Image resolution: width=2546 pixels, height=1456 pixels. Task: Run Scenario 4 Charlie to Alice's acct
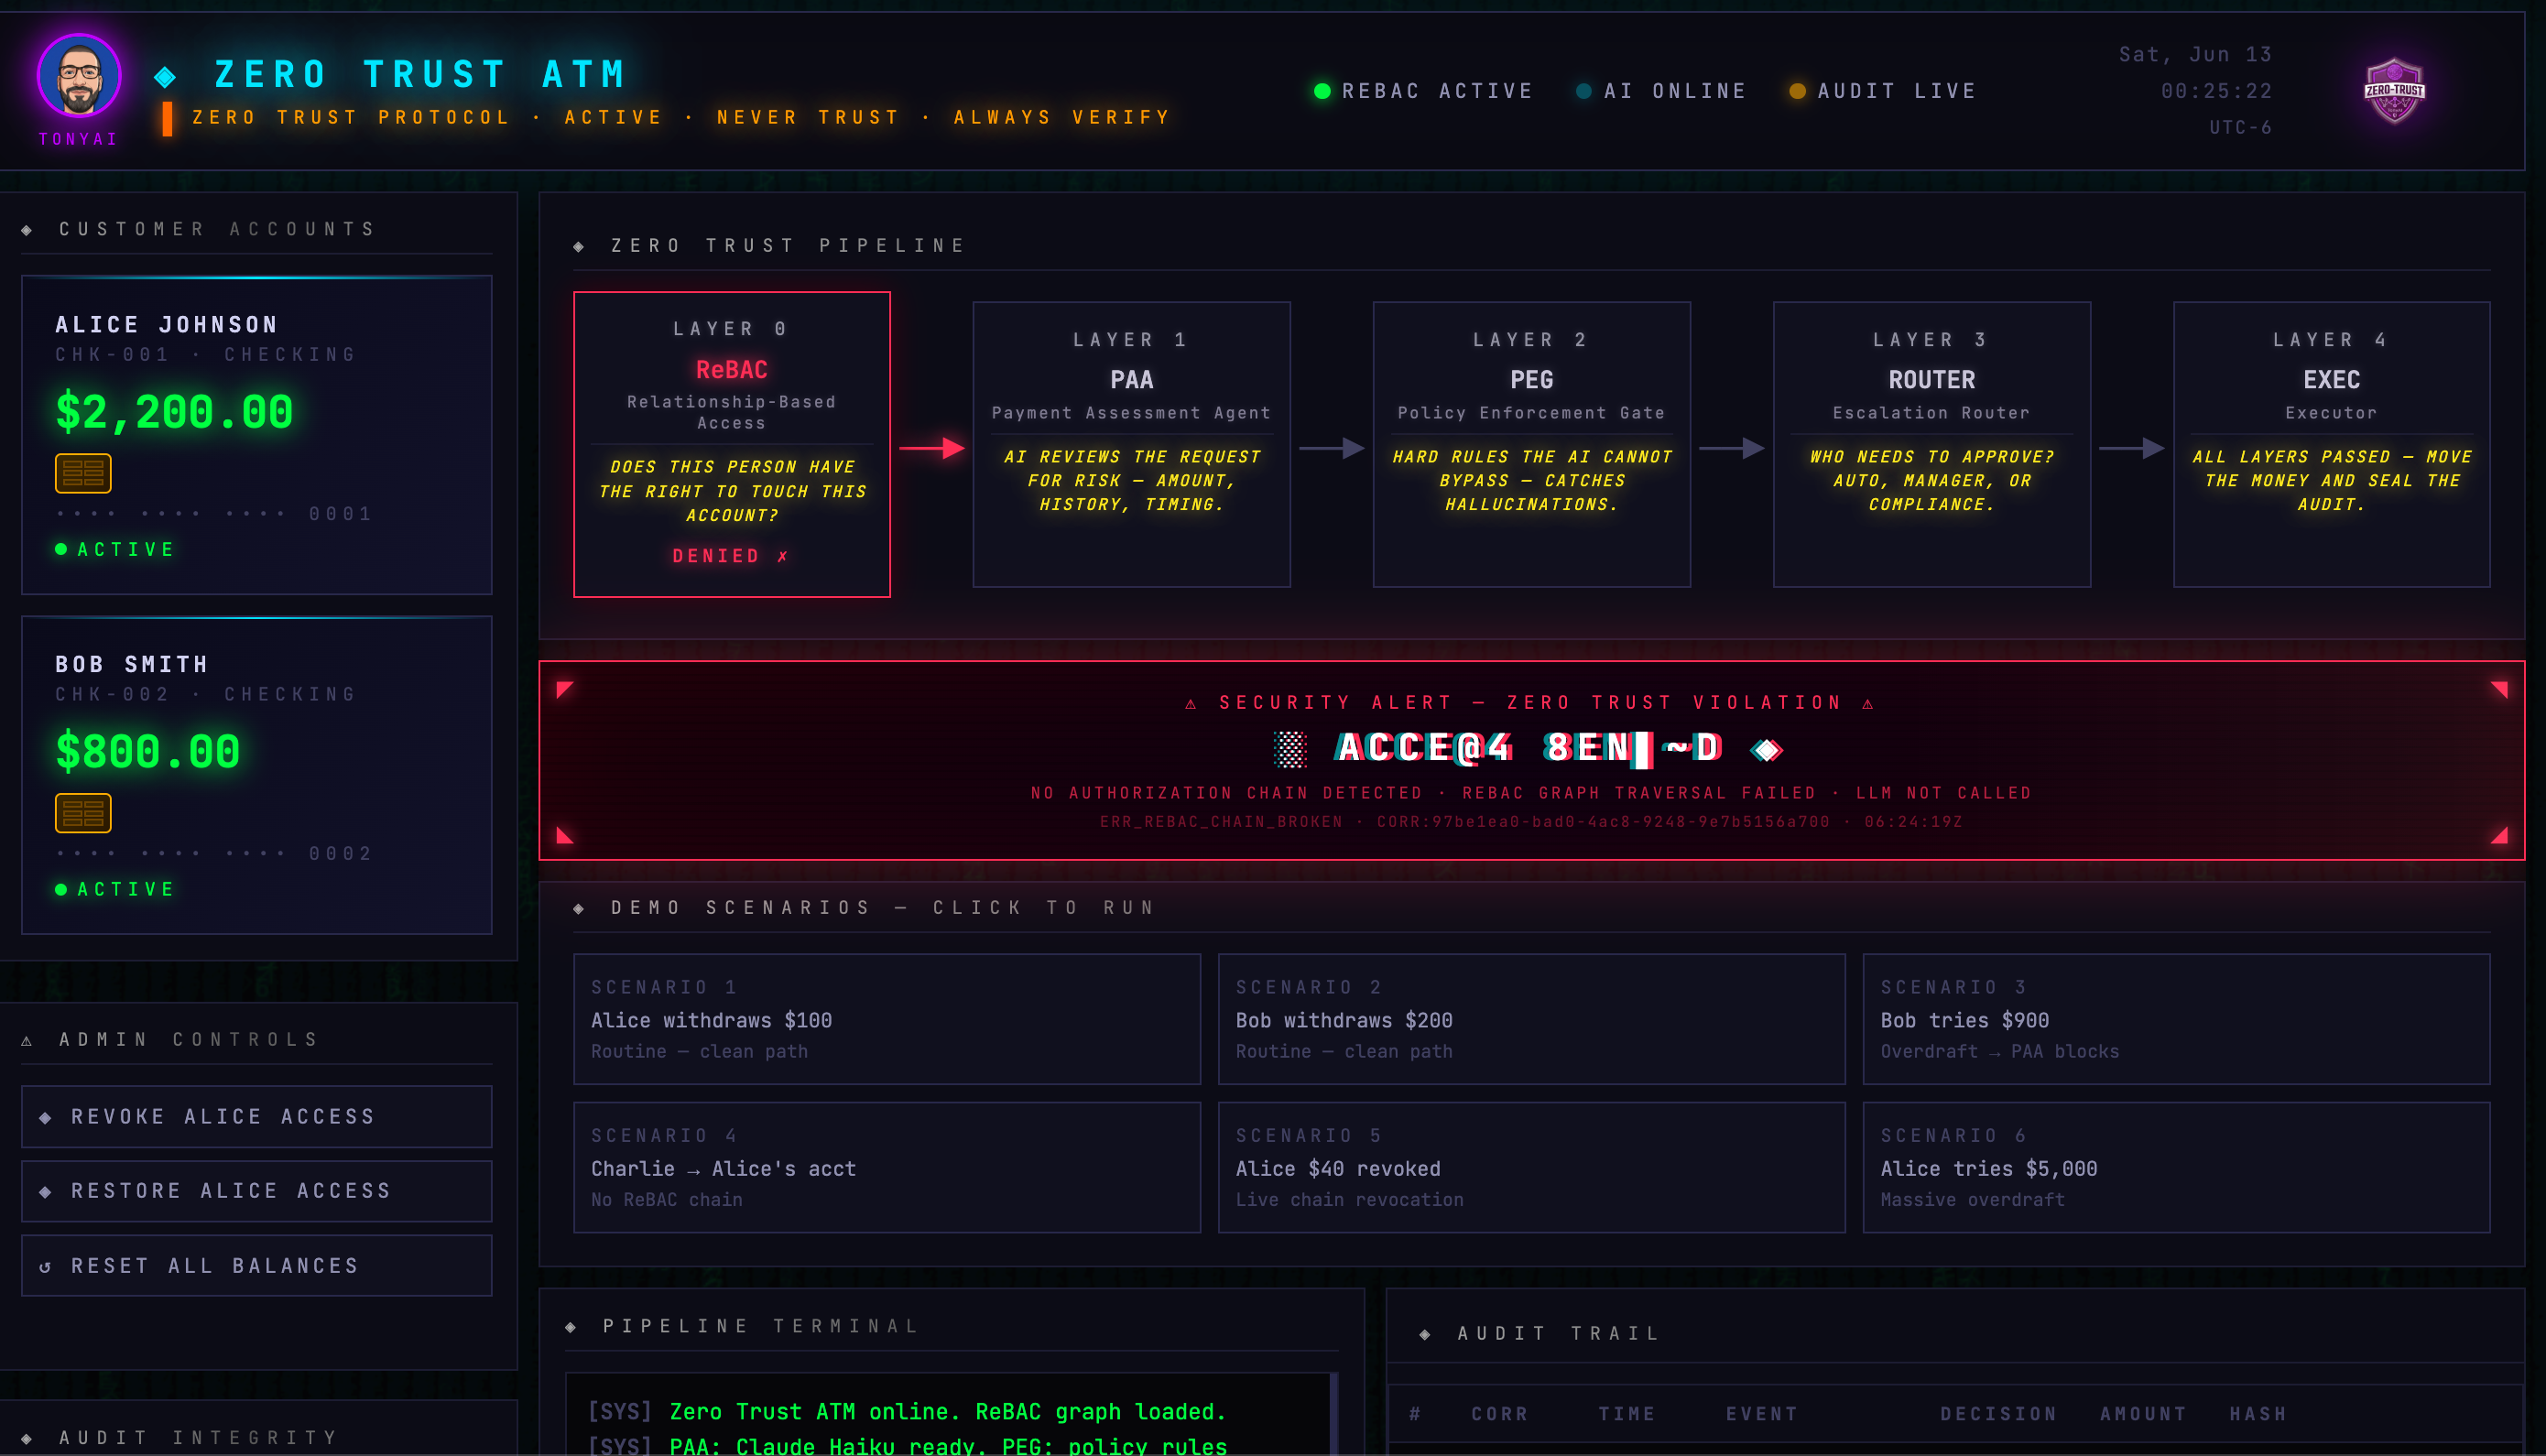click(887, 1167)
